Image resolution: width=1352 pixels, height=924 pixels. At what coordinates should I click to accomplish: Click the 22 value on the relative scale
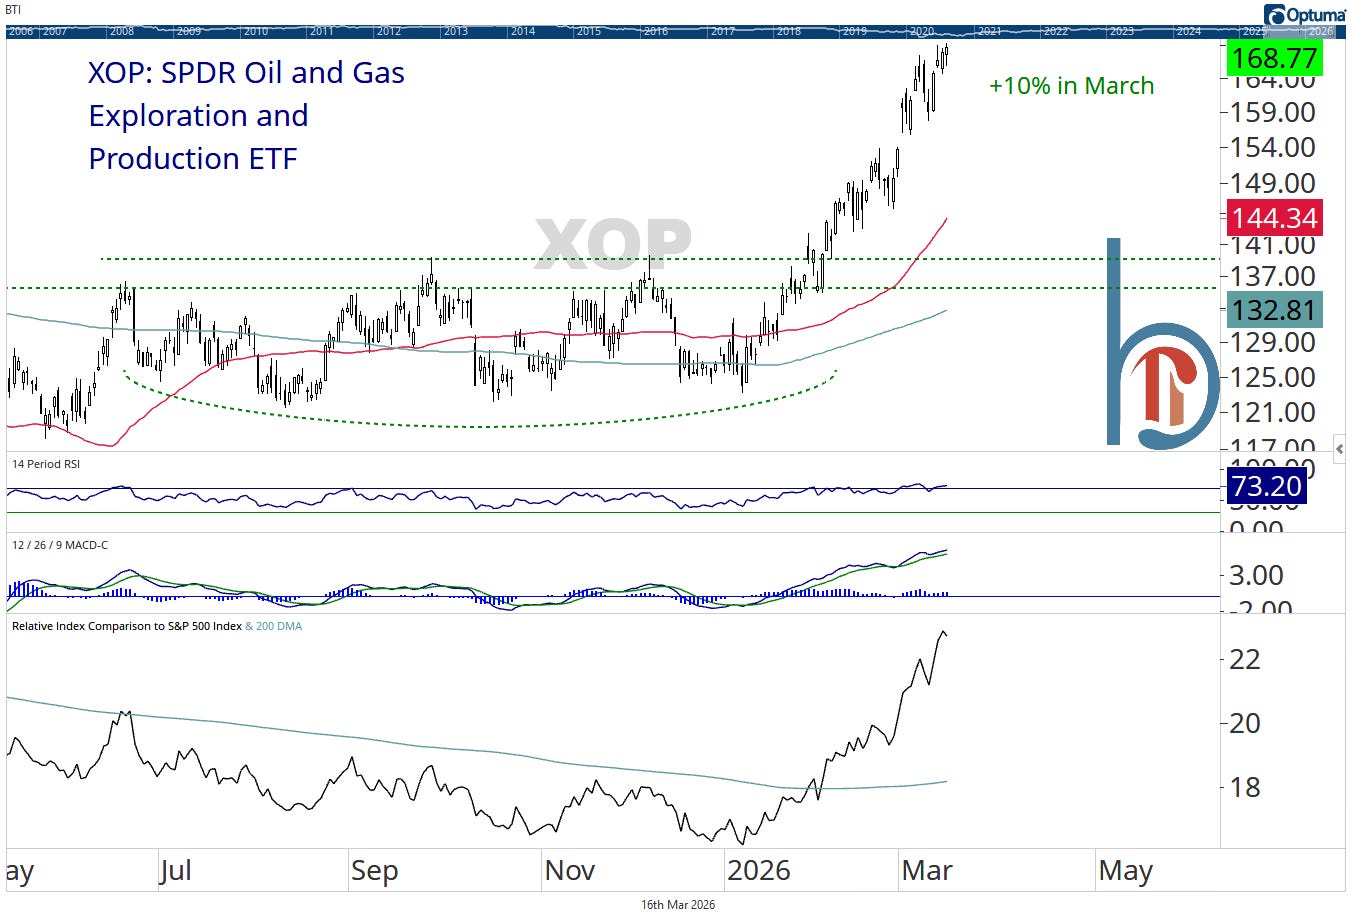(1245, 659)
